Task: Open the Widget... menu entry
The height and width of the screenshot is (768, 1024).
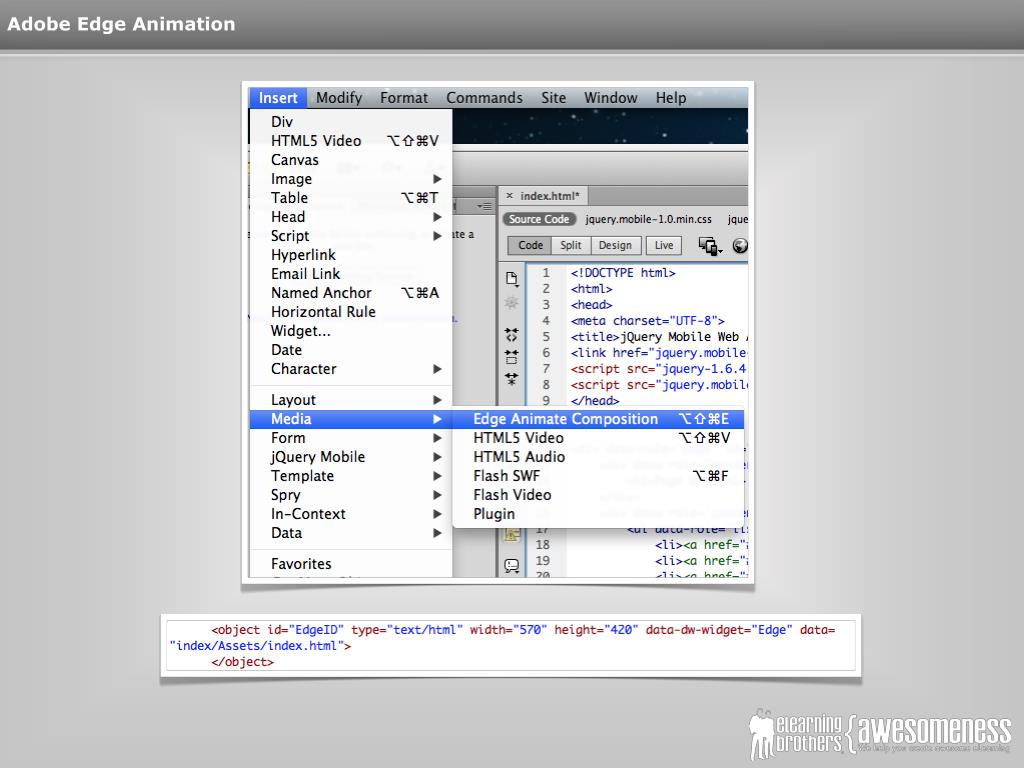Action: pyautogui.click(x=351, y=331)
